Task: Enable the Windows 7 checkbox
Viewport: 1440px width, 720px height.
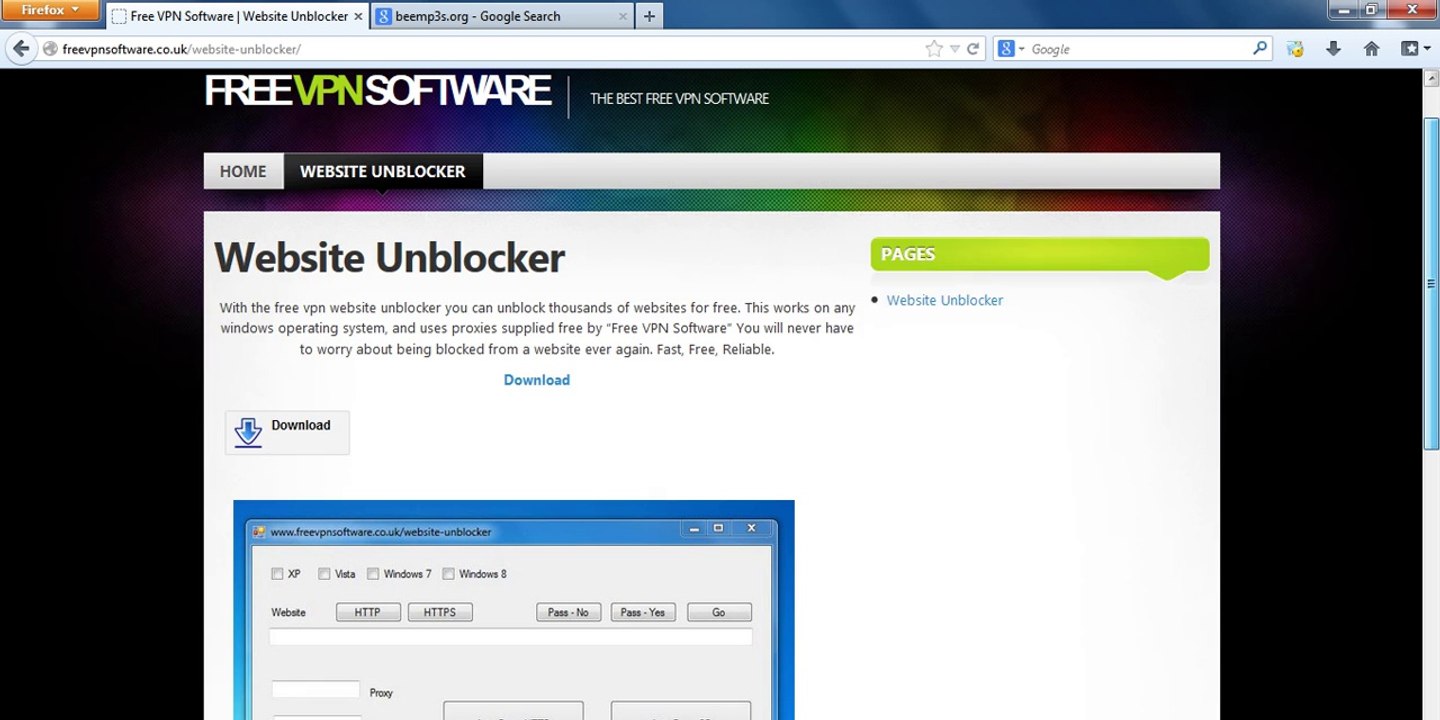Action: (373, 574)
